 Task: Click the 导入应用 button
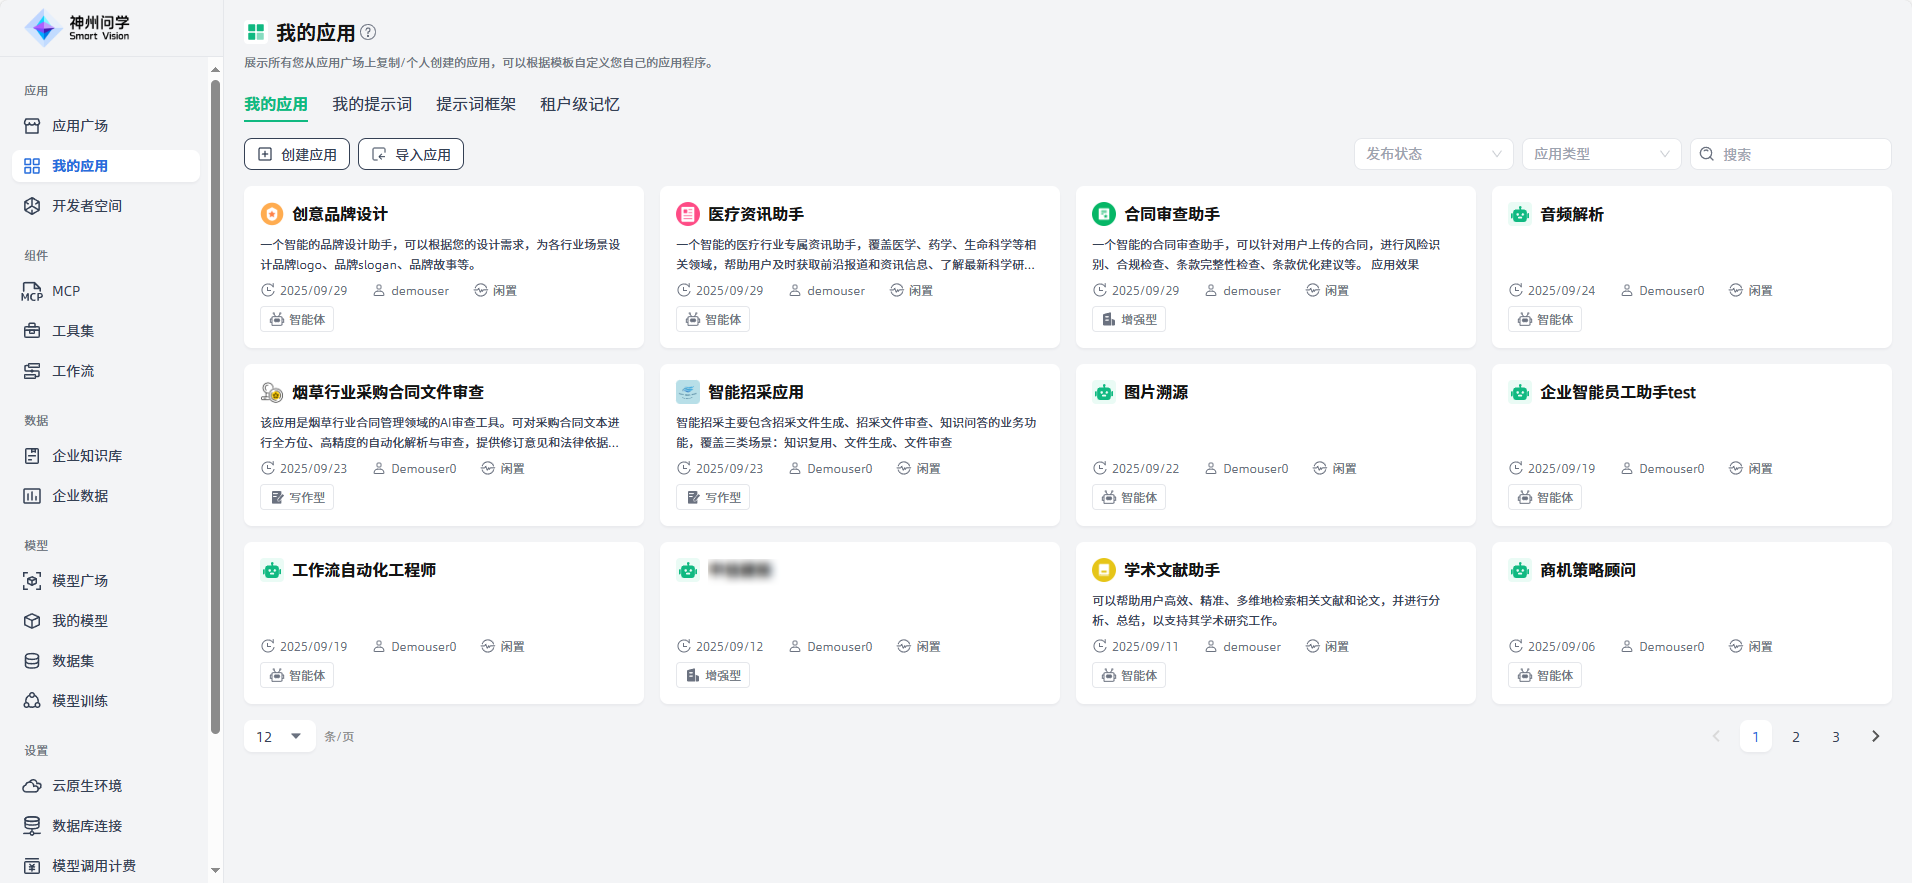click(x=411, y=154)
